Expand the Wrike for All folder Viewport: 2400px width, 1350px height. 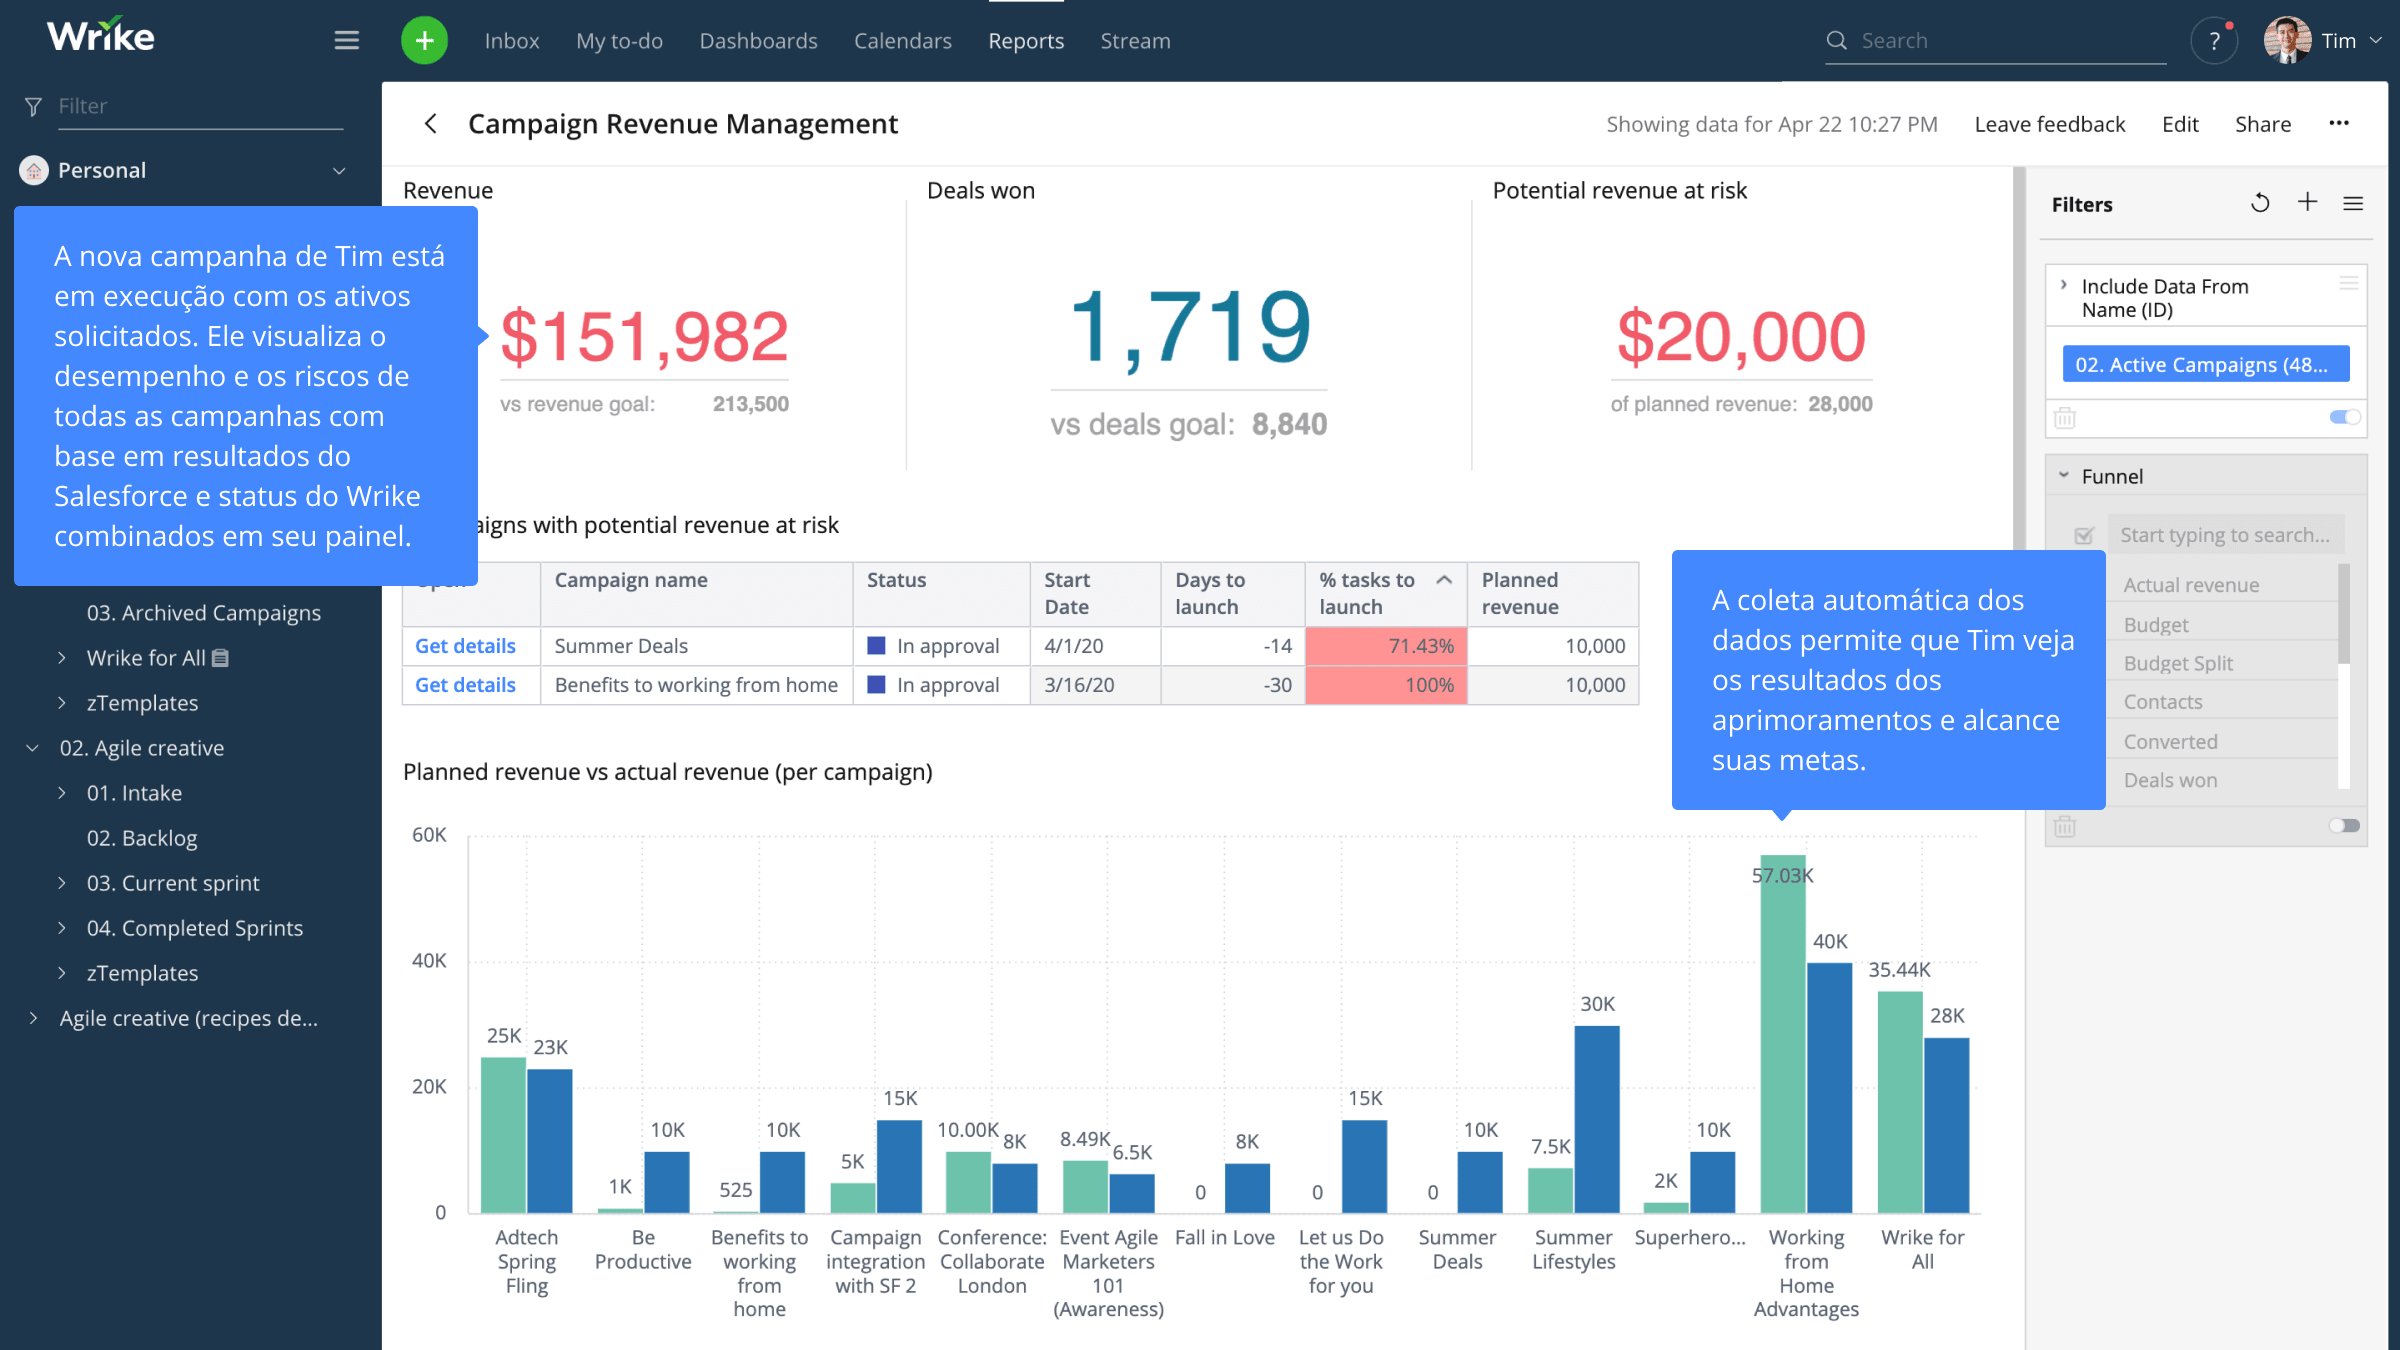pos(62,658)
